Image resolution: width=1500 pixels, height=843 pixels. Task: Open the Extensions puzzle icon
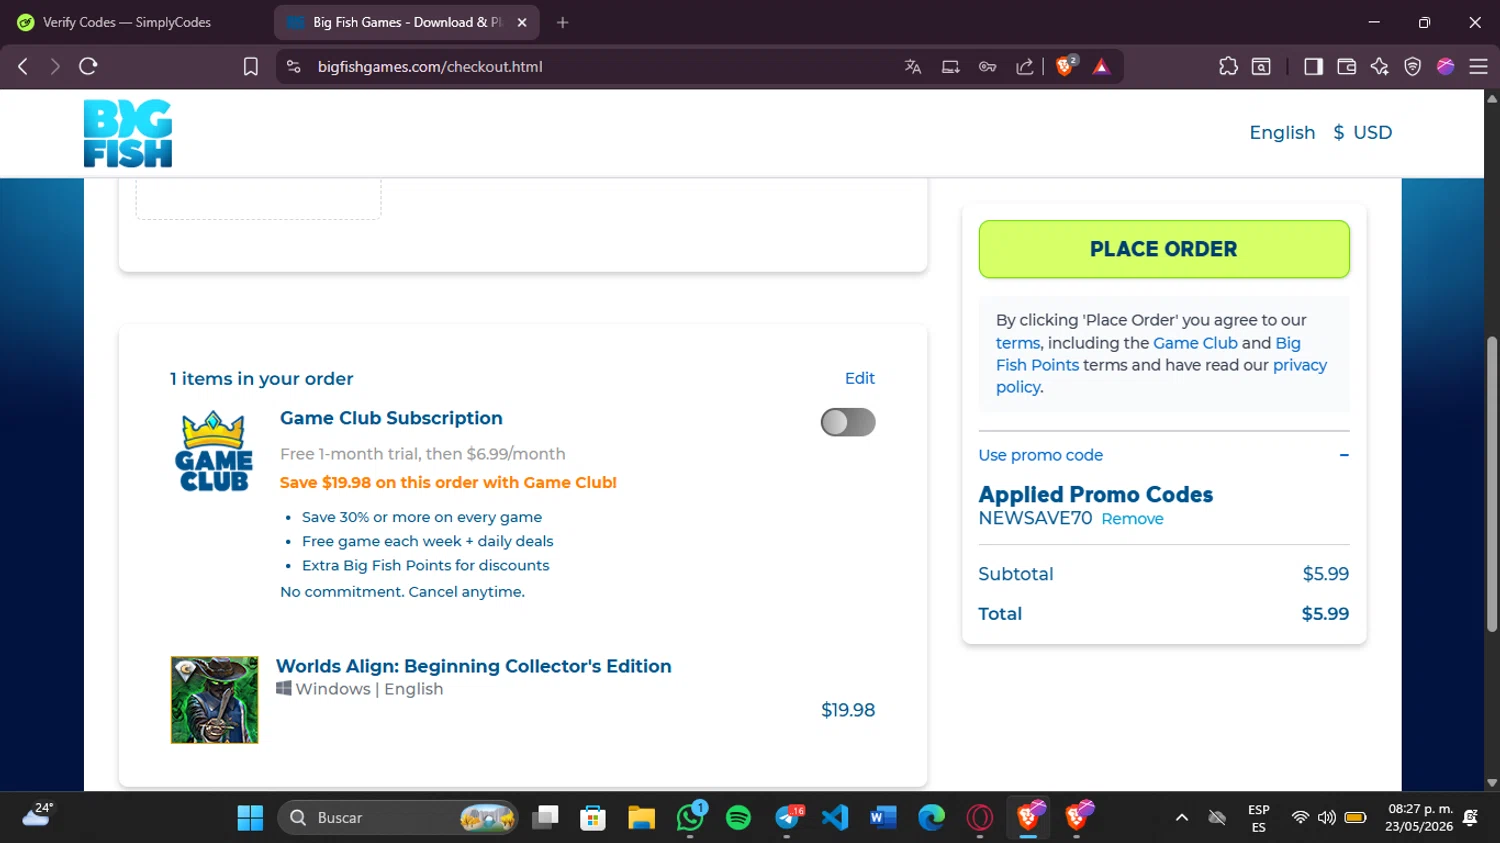click(x=1228, y=67)
